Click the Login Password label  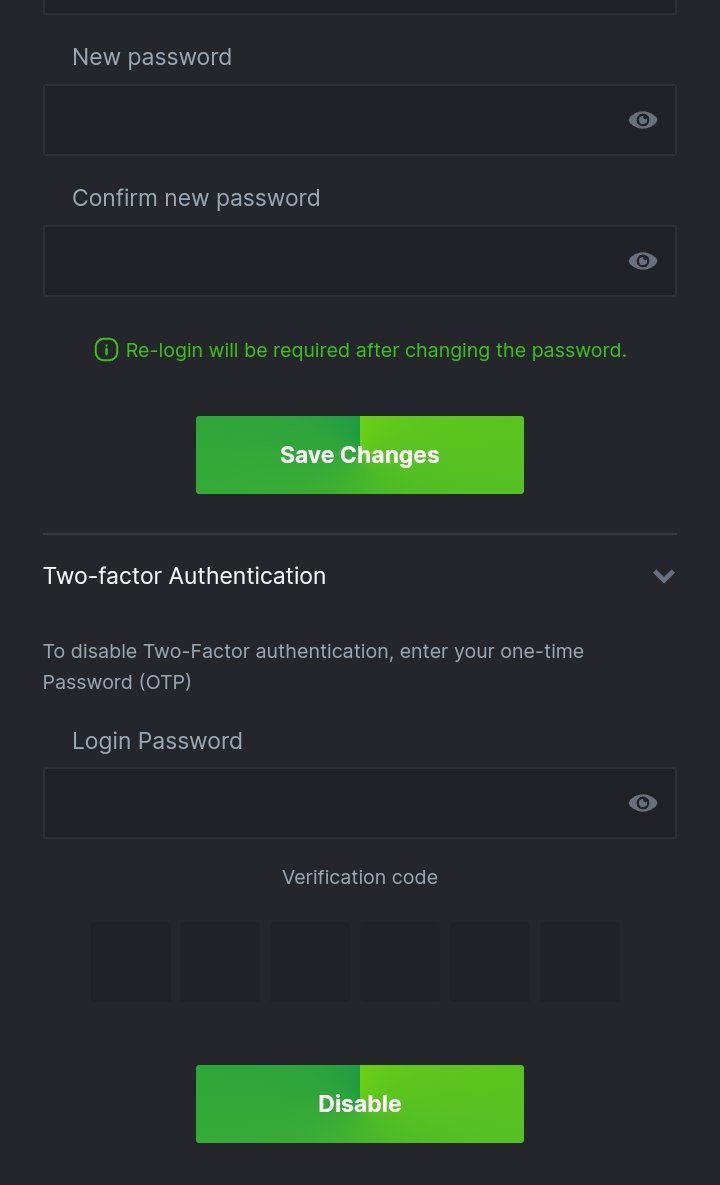pos(157,741)
